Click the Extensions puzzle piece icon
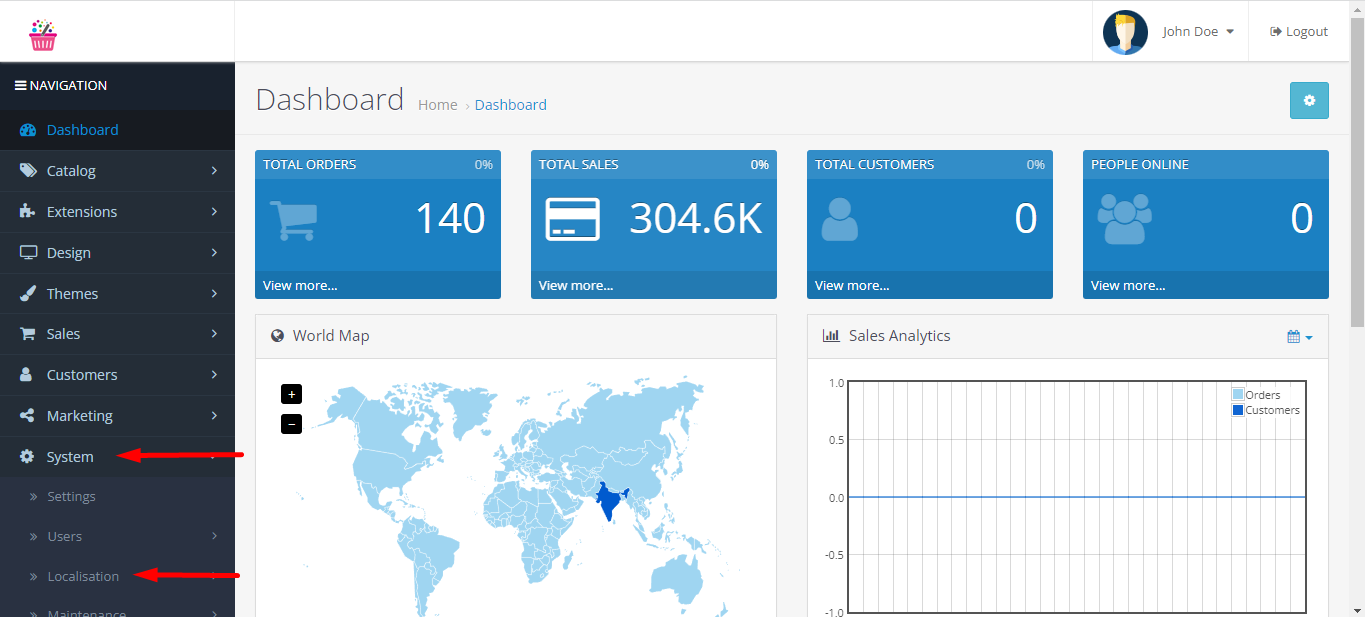This screenshot has width=1365, height=617. pyautogui.click(x=28, y=212)
